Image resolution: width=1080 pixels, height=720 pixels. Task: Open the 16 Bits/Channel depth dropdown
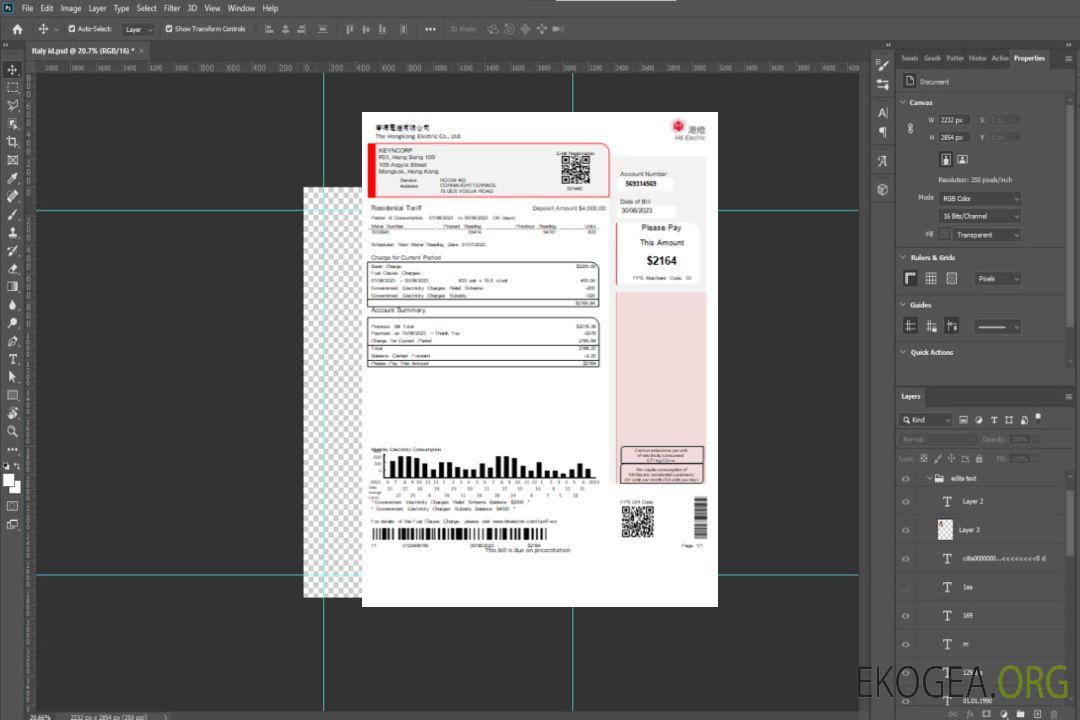(980, 216)
